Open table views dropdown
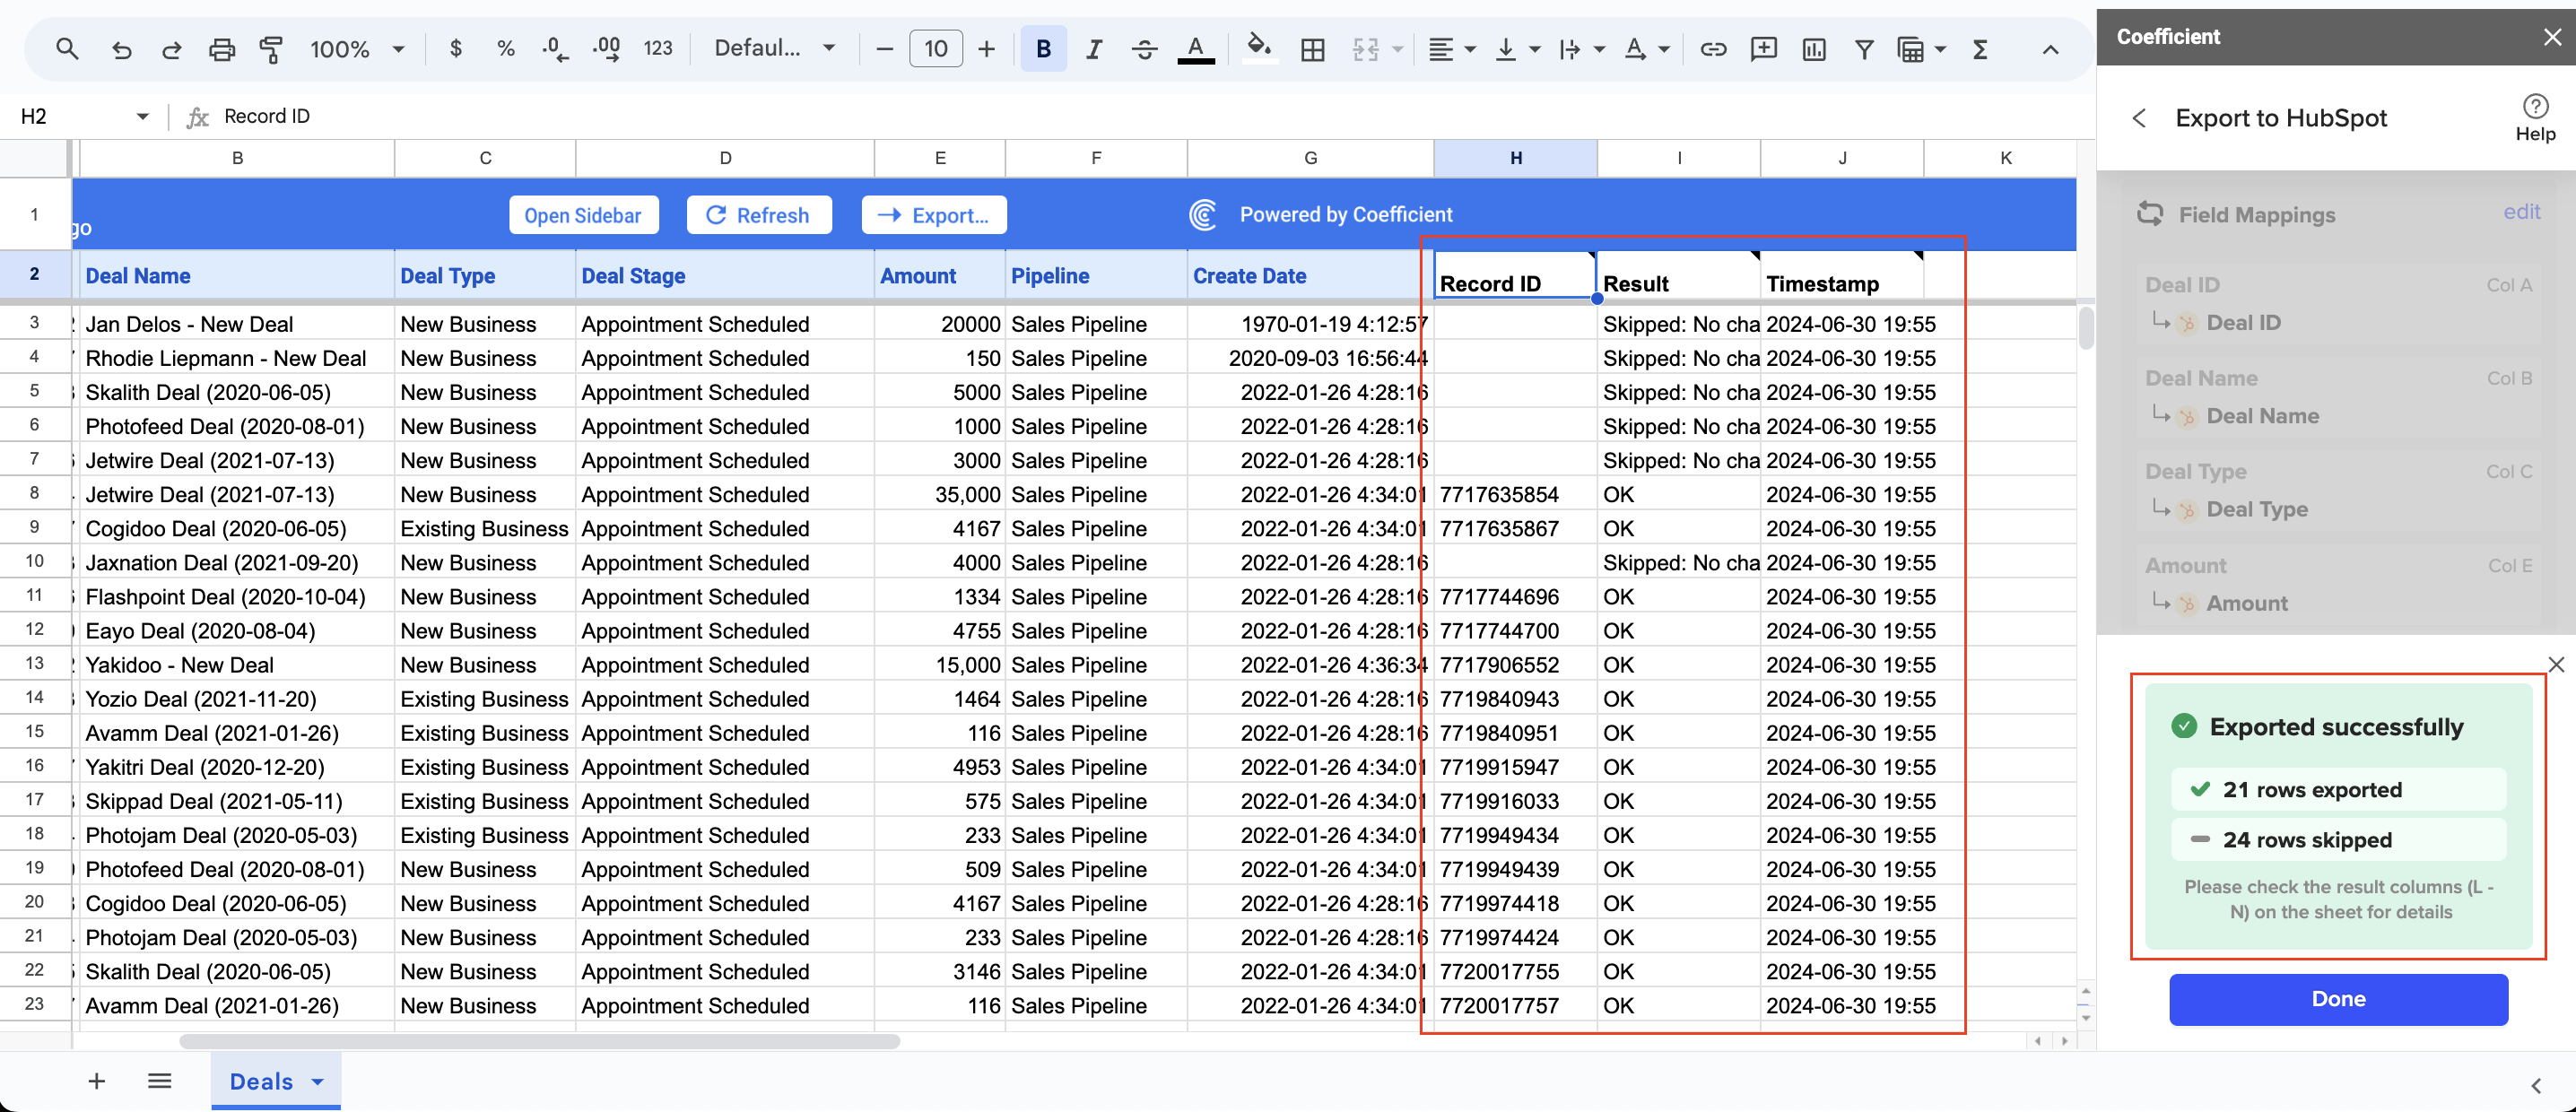Viewport: 2576px width, 1112px height. (1921, 48)
